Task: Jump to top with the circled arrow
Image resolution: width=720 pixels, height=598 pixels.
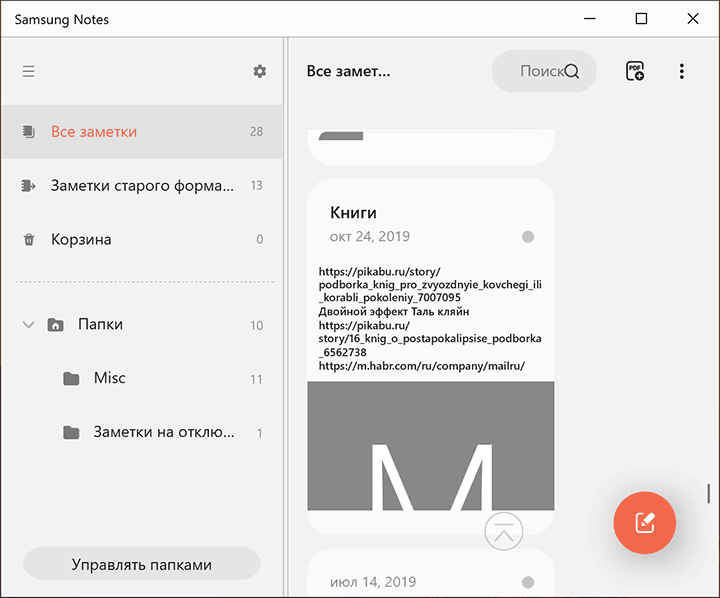Action: [x=504, y=531]
